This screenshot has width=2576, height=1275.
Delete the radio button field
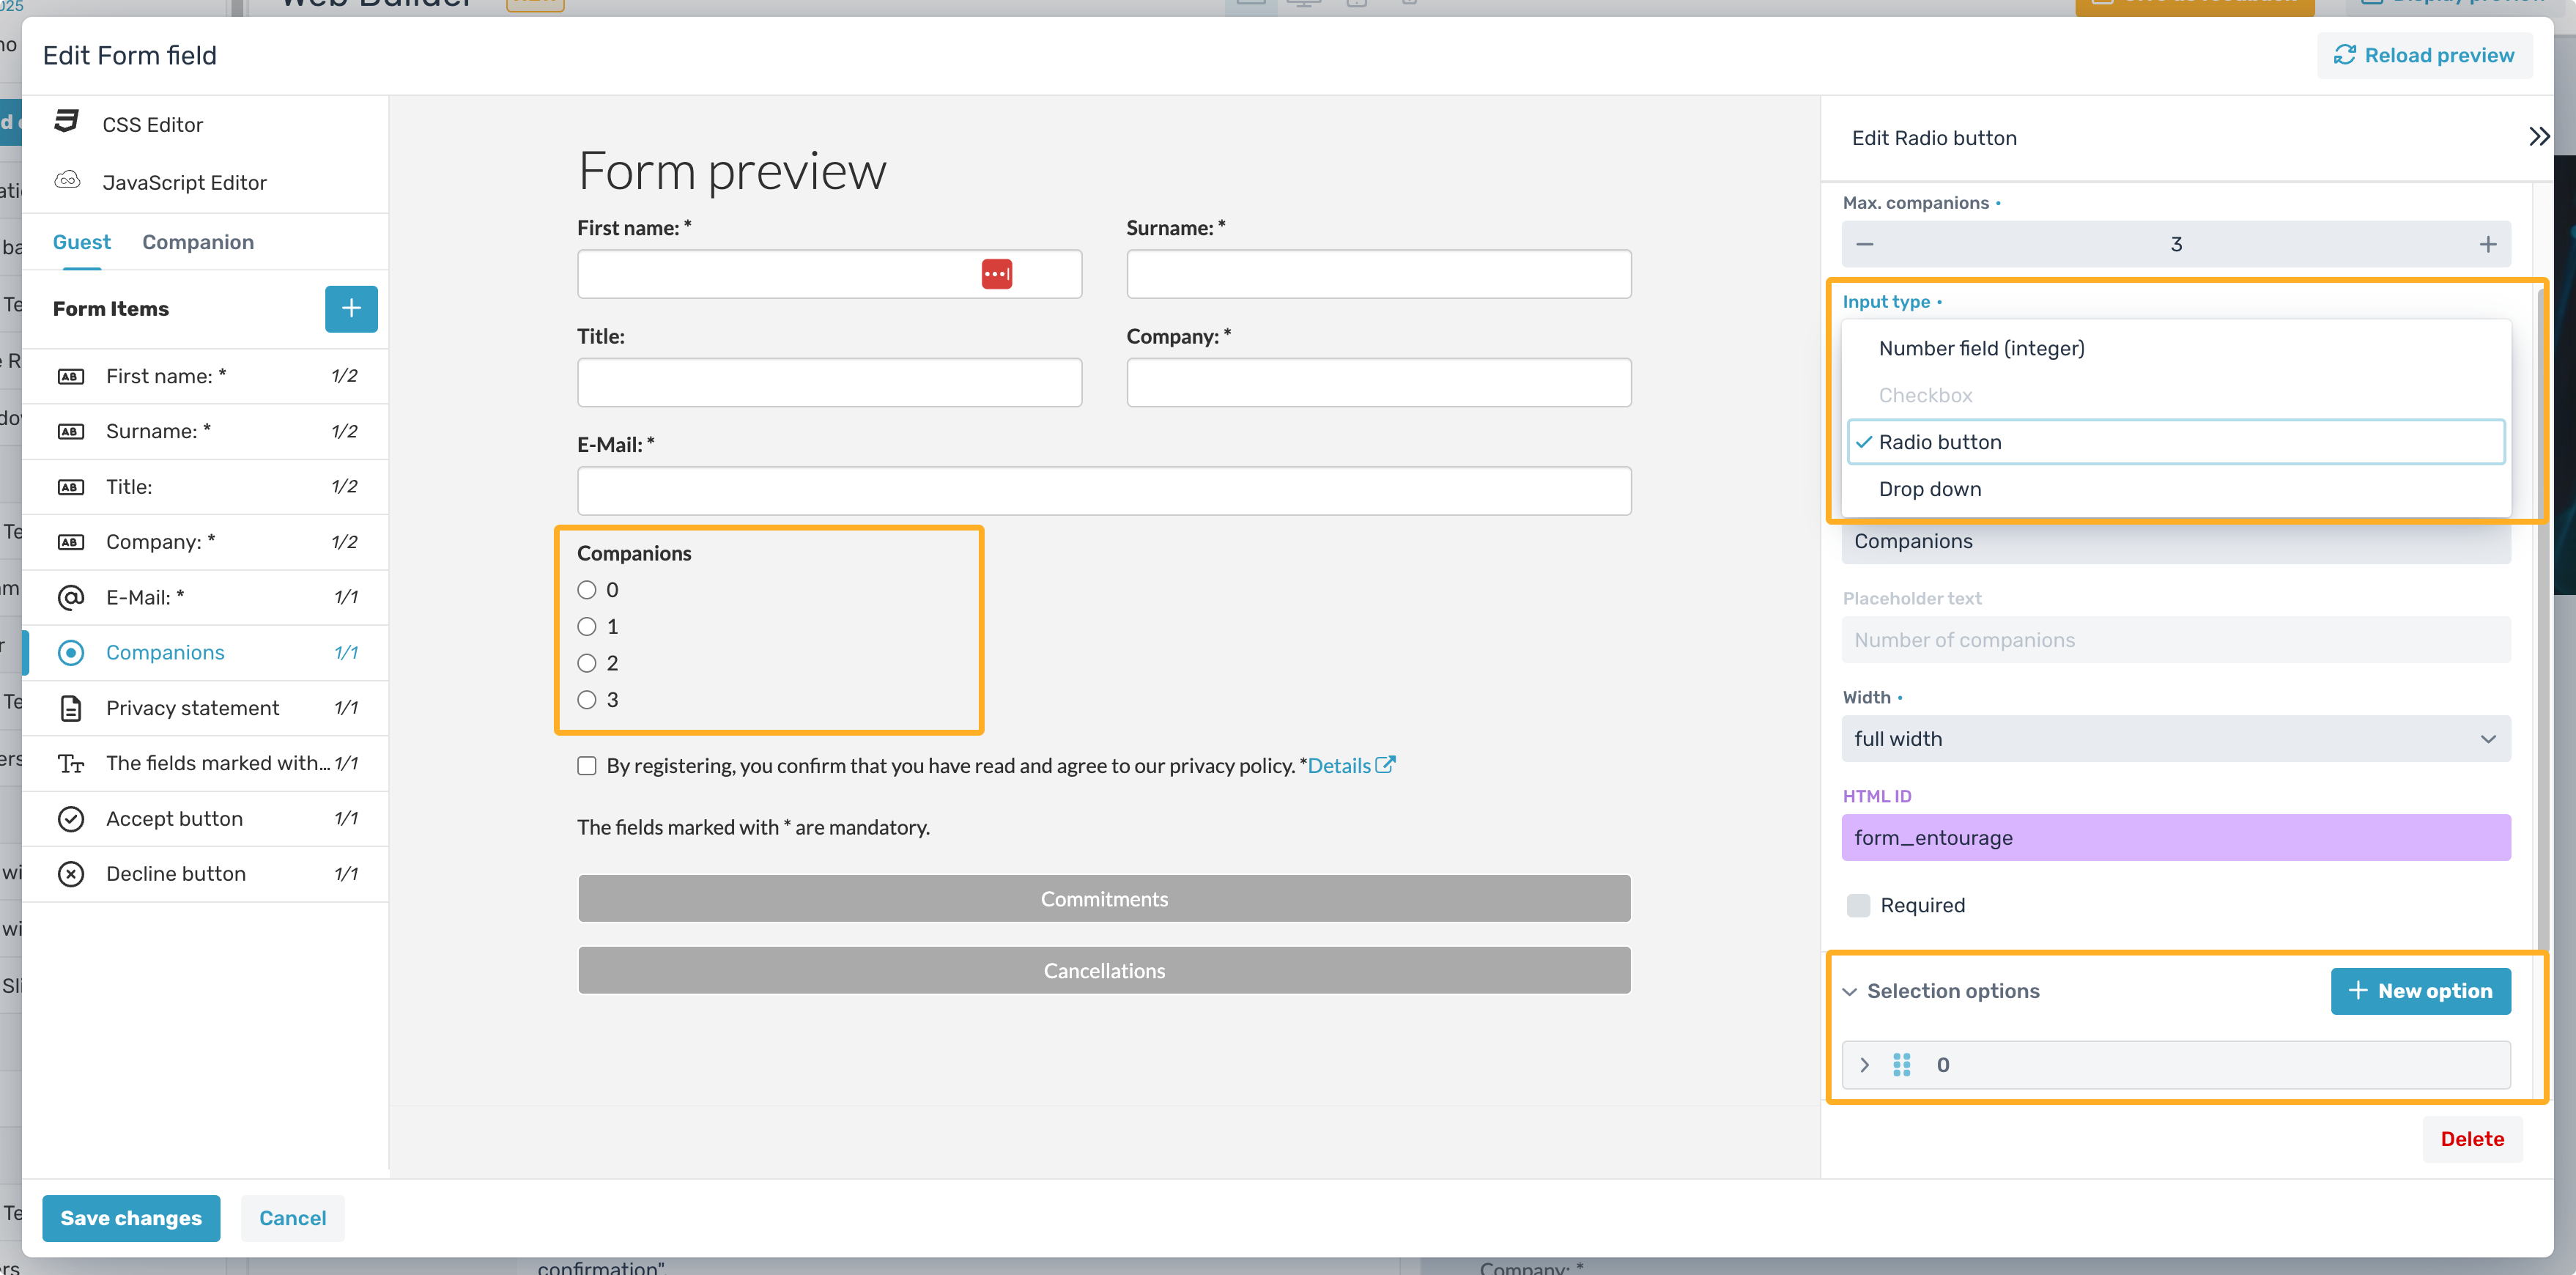tap(2472, 1139)
